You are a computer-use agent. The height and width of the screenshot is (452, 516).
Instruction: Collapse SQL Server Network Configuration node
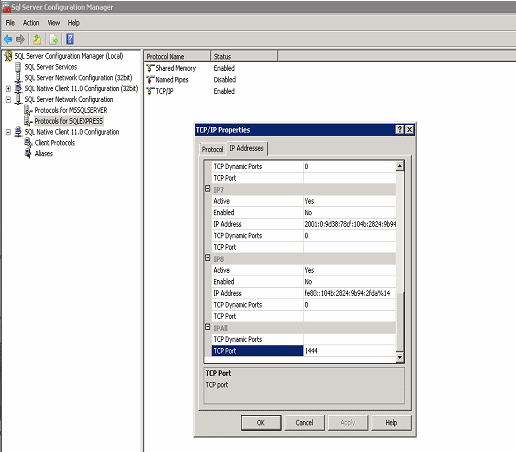pyautogui.click(x=8, y=99)
